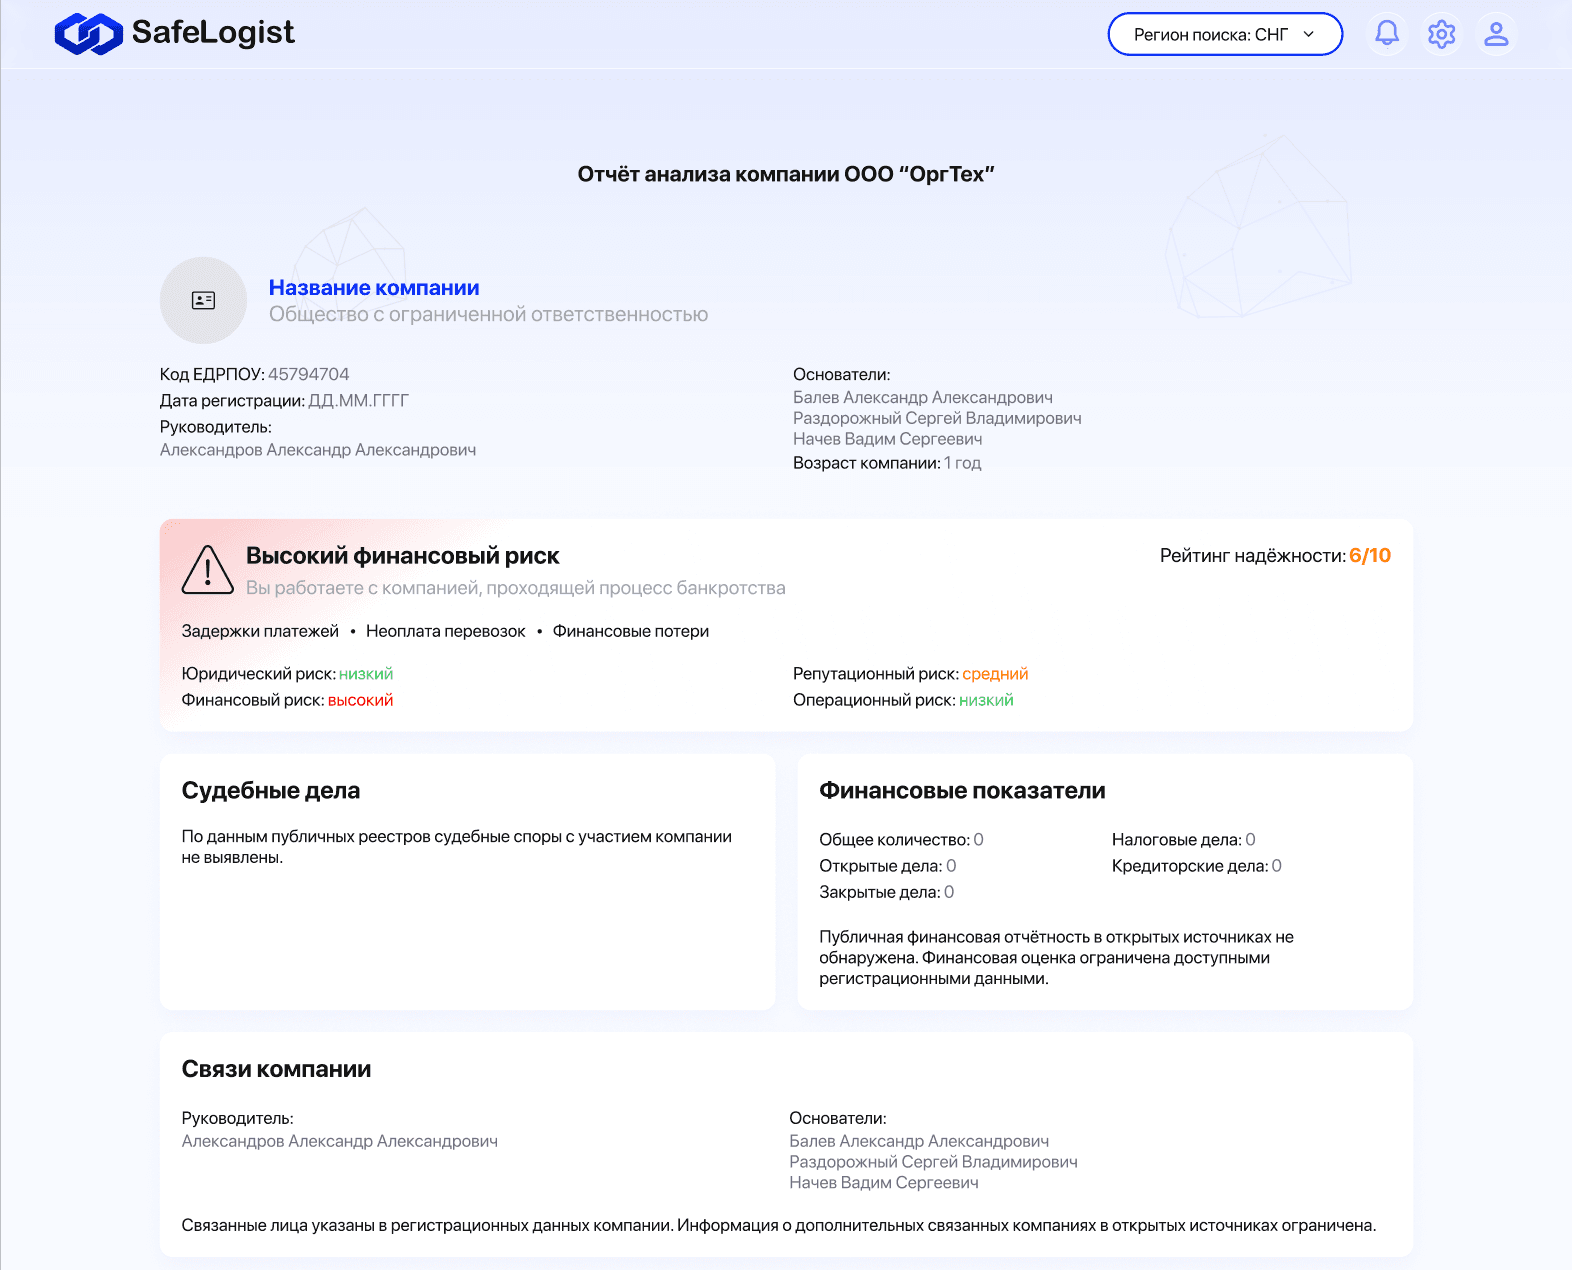Screen dimensions: 1572x1270
Task: Open the notifications bell
Action: point(1387,34)
